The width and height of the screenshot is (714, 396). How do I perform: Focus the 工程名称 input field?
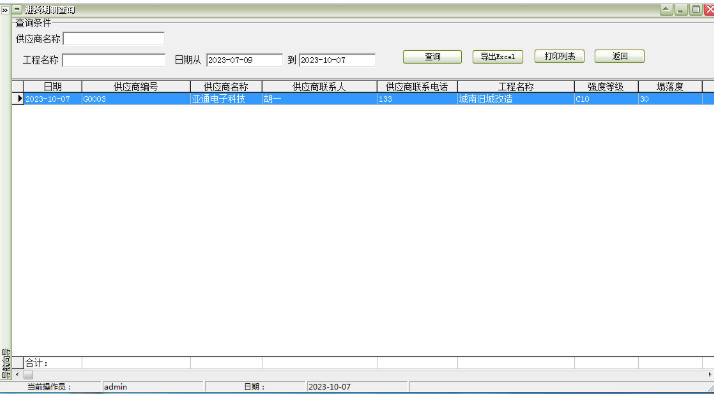(114, 60)
